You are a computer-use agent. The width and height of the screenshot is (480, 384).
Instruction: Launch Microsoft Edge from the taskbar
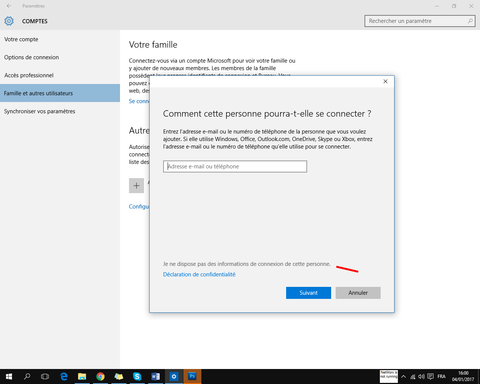64,376
